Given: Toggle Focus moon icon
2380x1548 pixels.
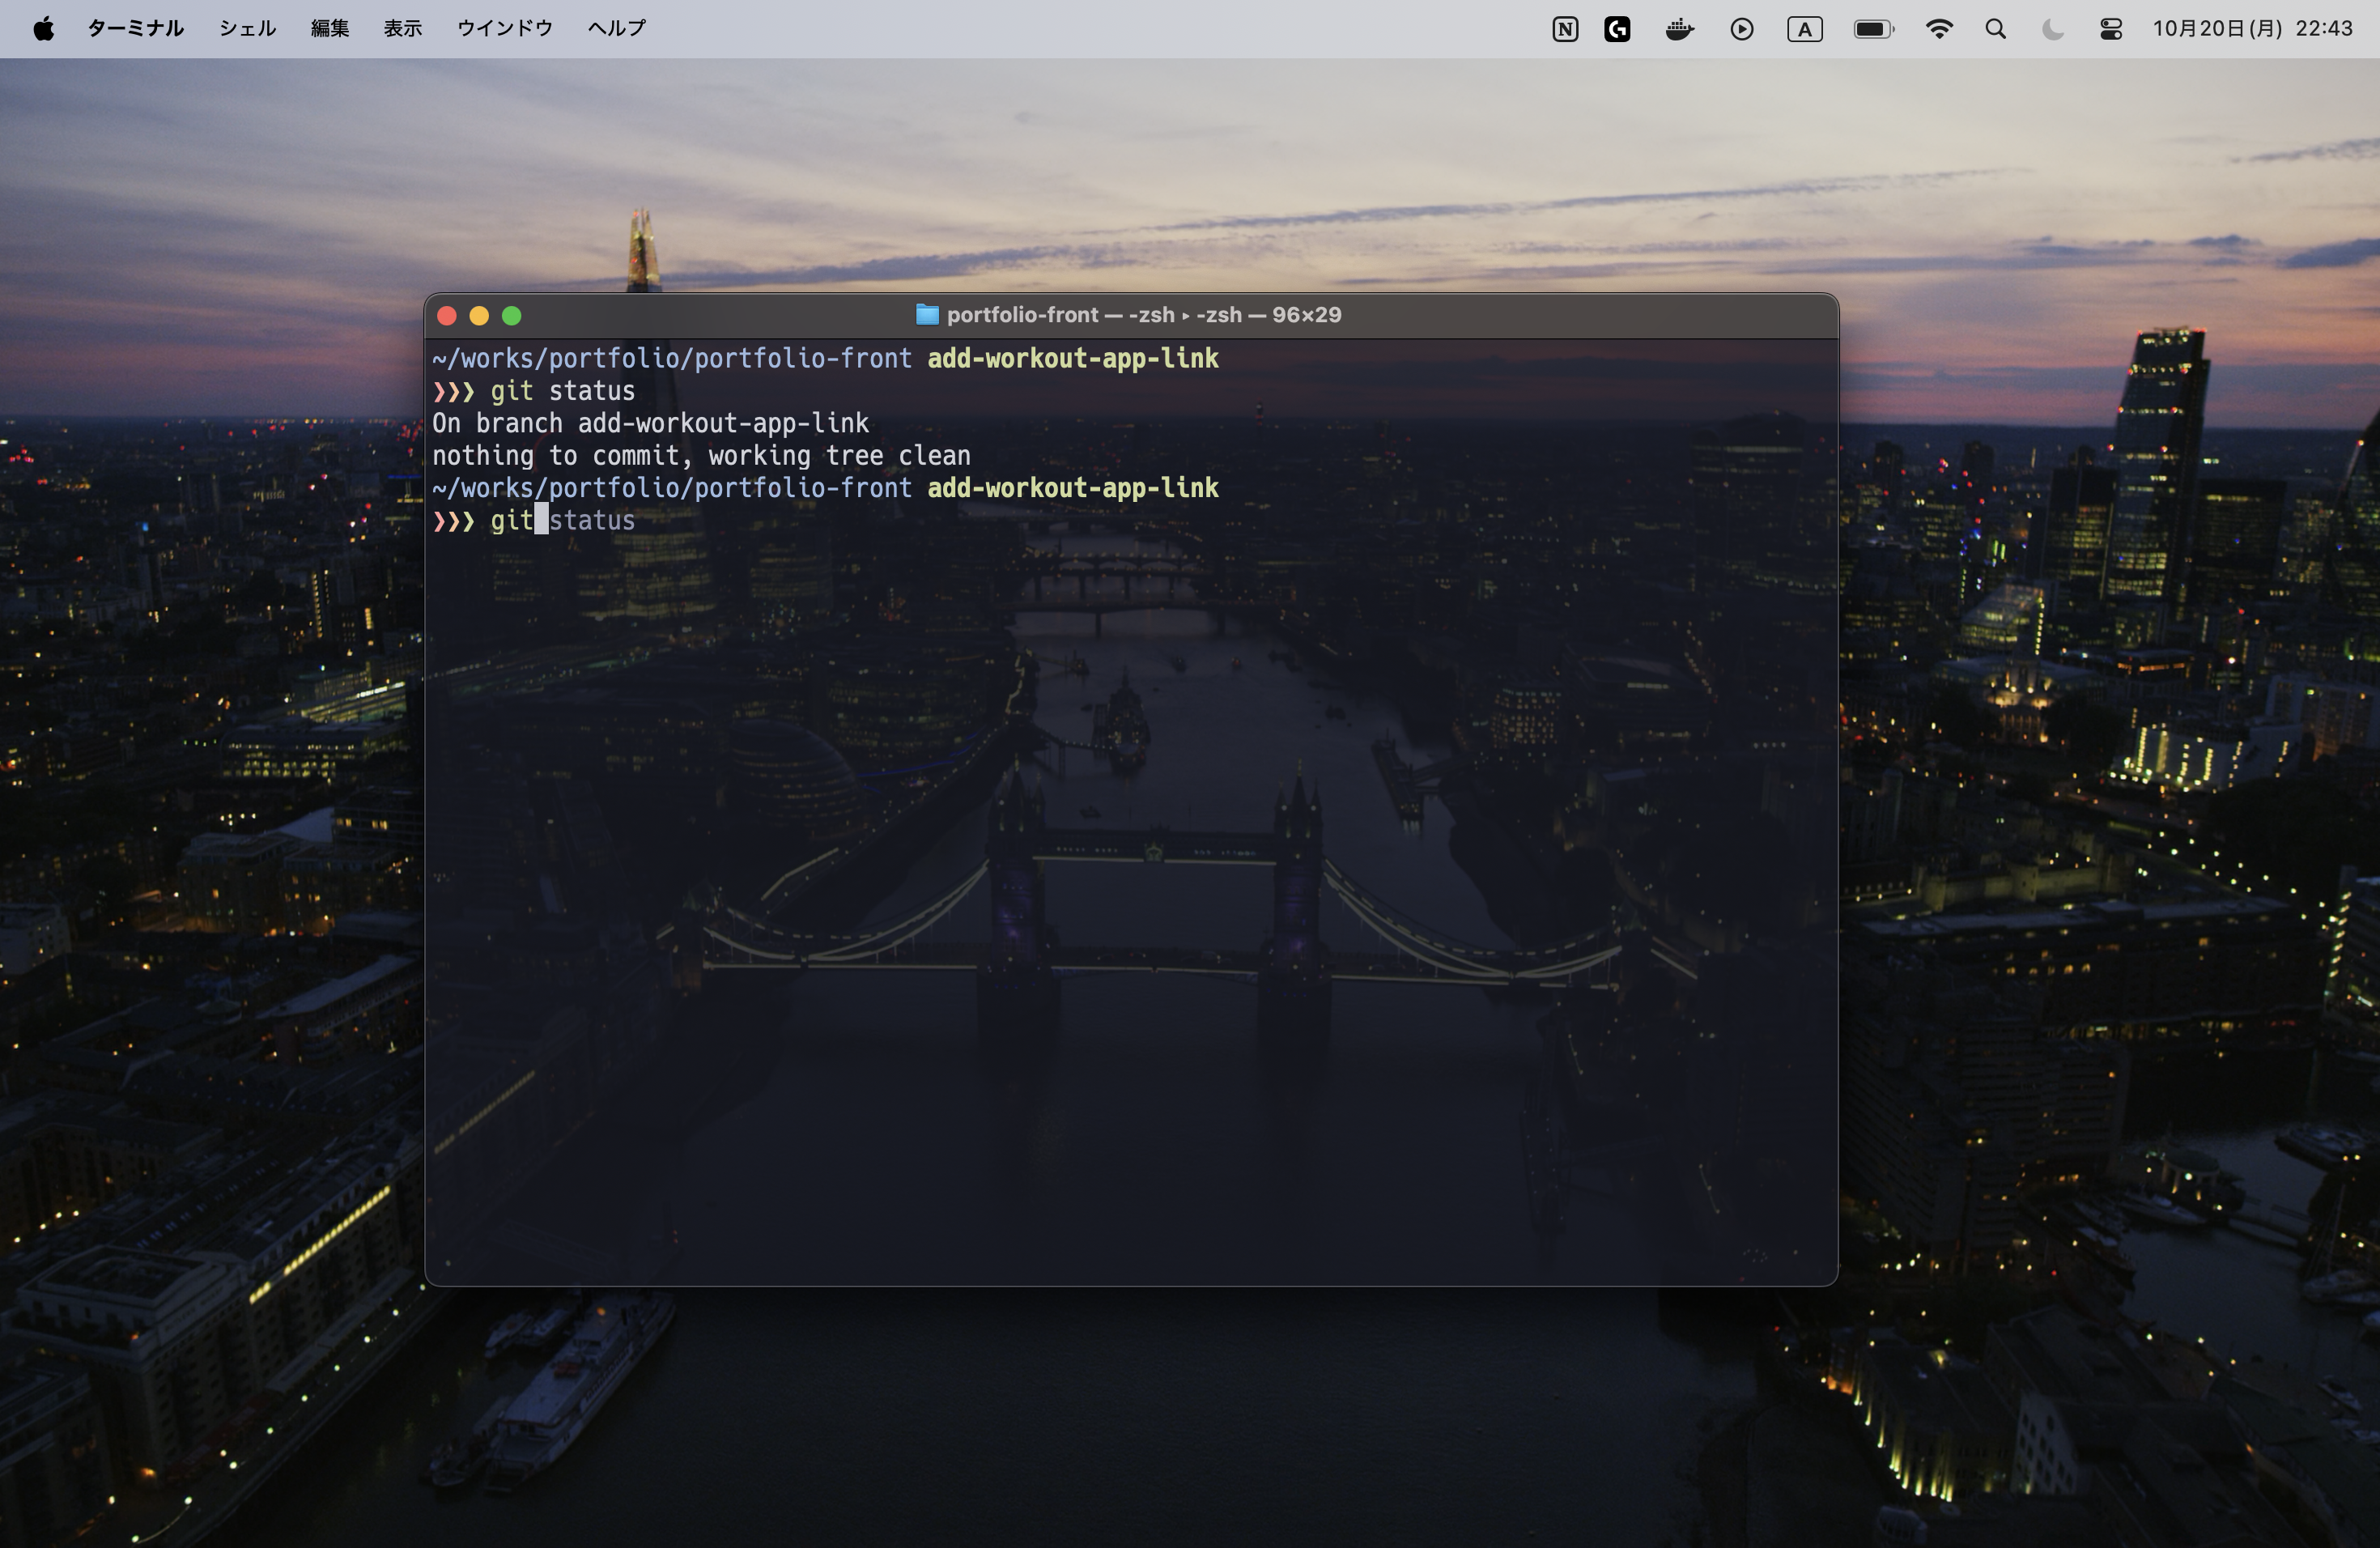Looking at the screenshot, I should 2052,30.
